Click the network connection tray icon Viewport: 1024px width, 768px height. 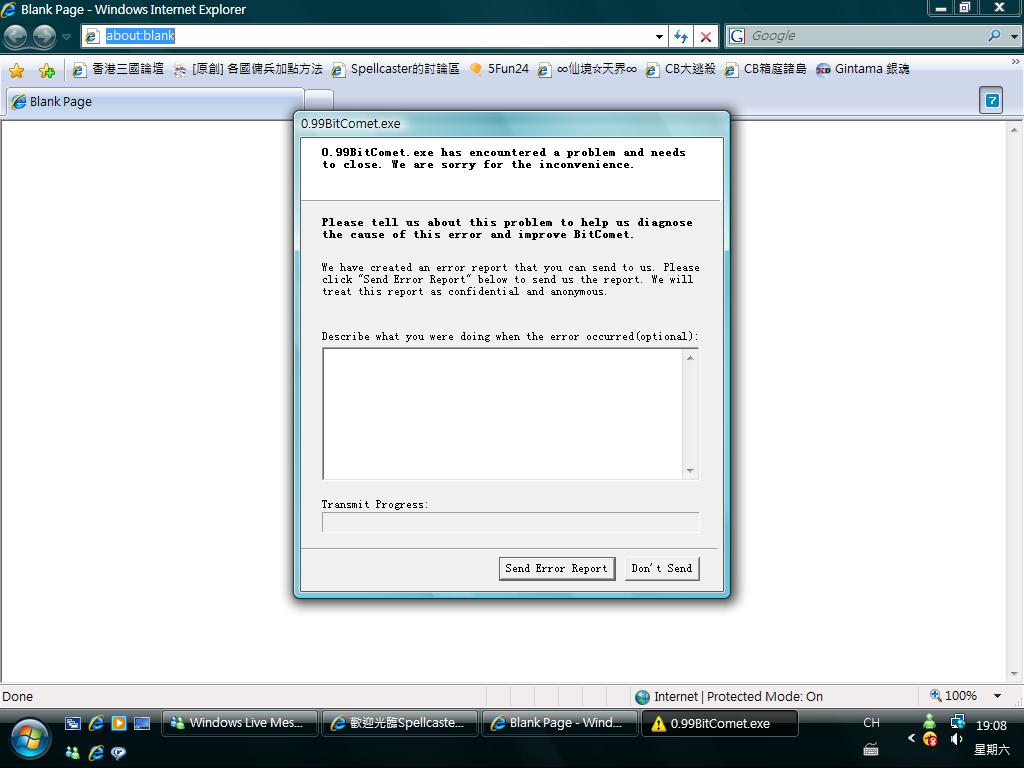point(958,721)
